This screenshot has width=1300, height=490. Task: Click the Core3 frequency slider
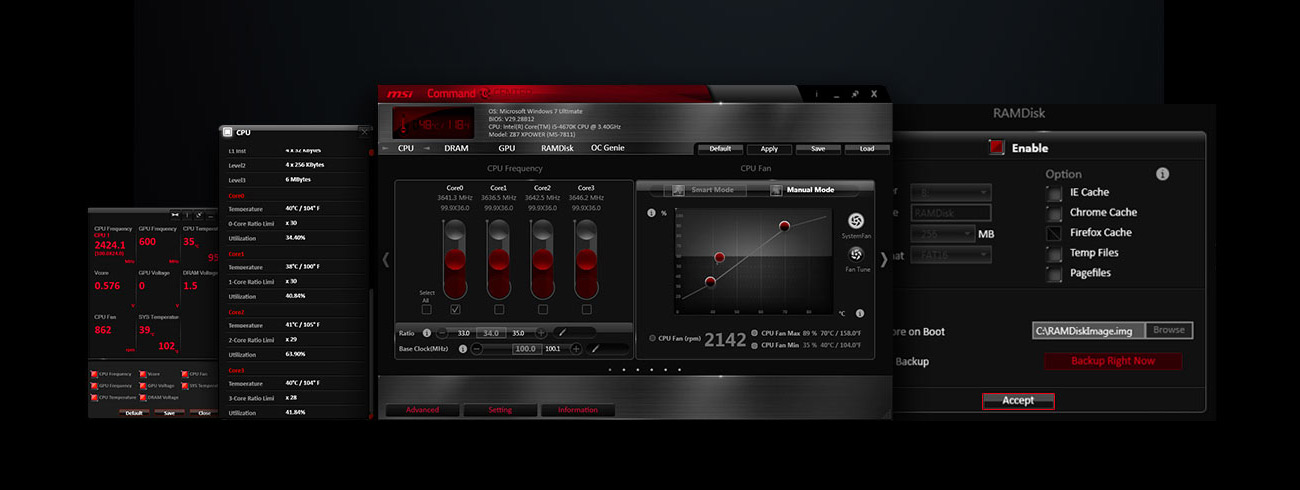coord(586,259)
